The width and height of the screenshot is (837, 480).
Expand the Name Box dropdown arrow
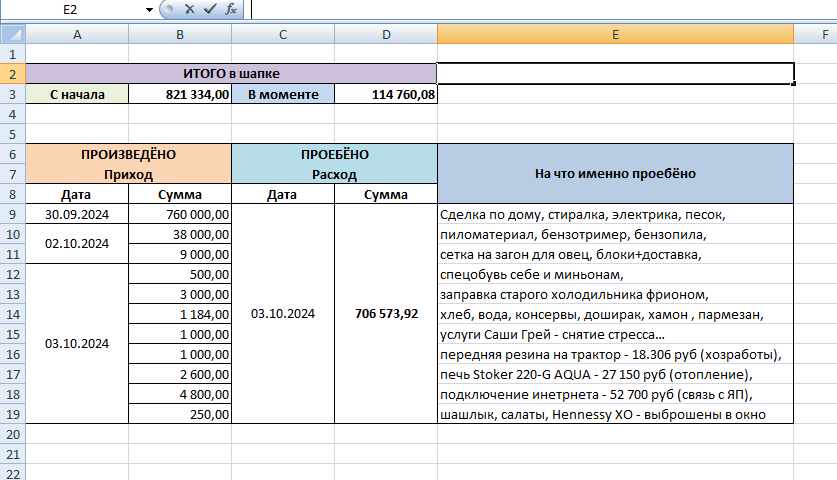(x=149, y=10)
